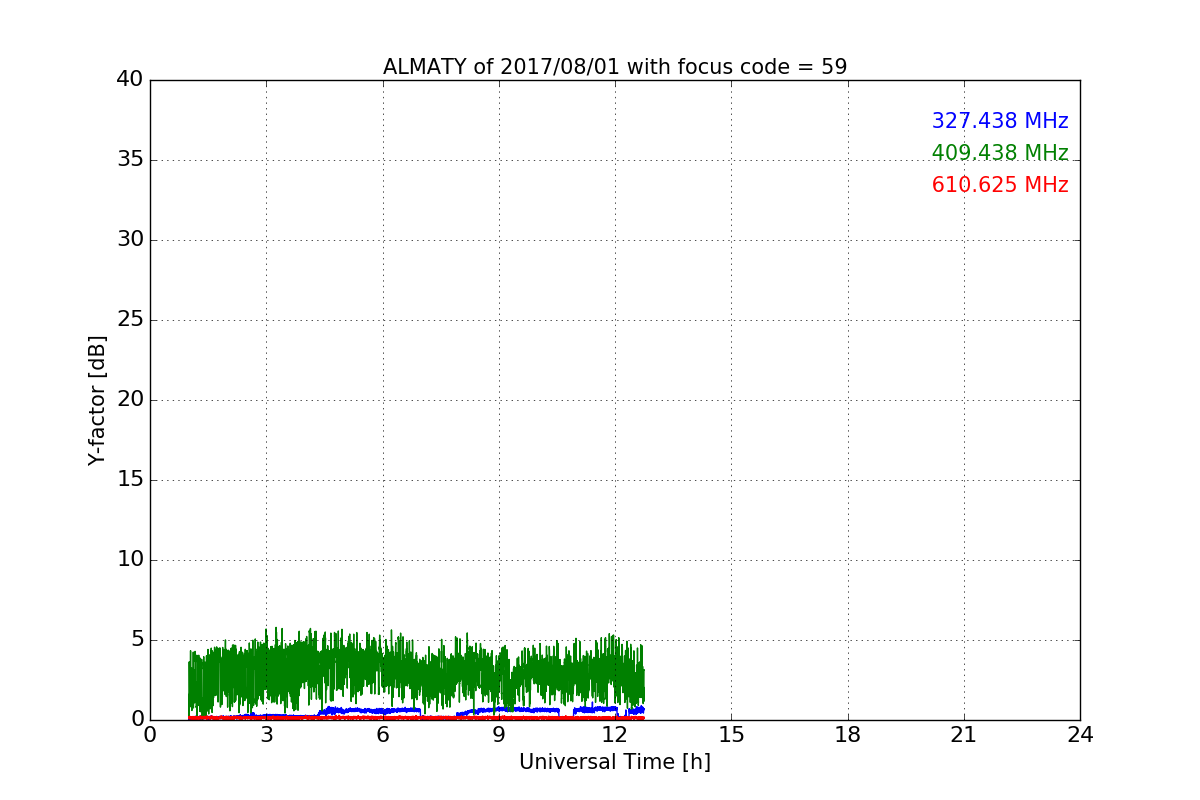Click the Universal Time [h] axis label
Screen dimensions: 1200x800
[x=615, y=762]
